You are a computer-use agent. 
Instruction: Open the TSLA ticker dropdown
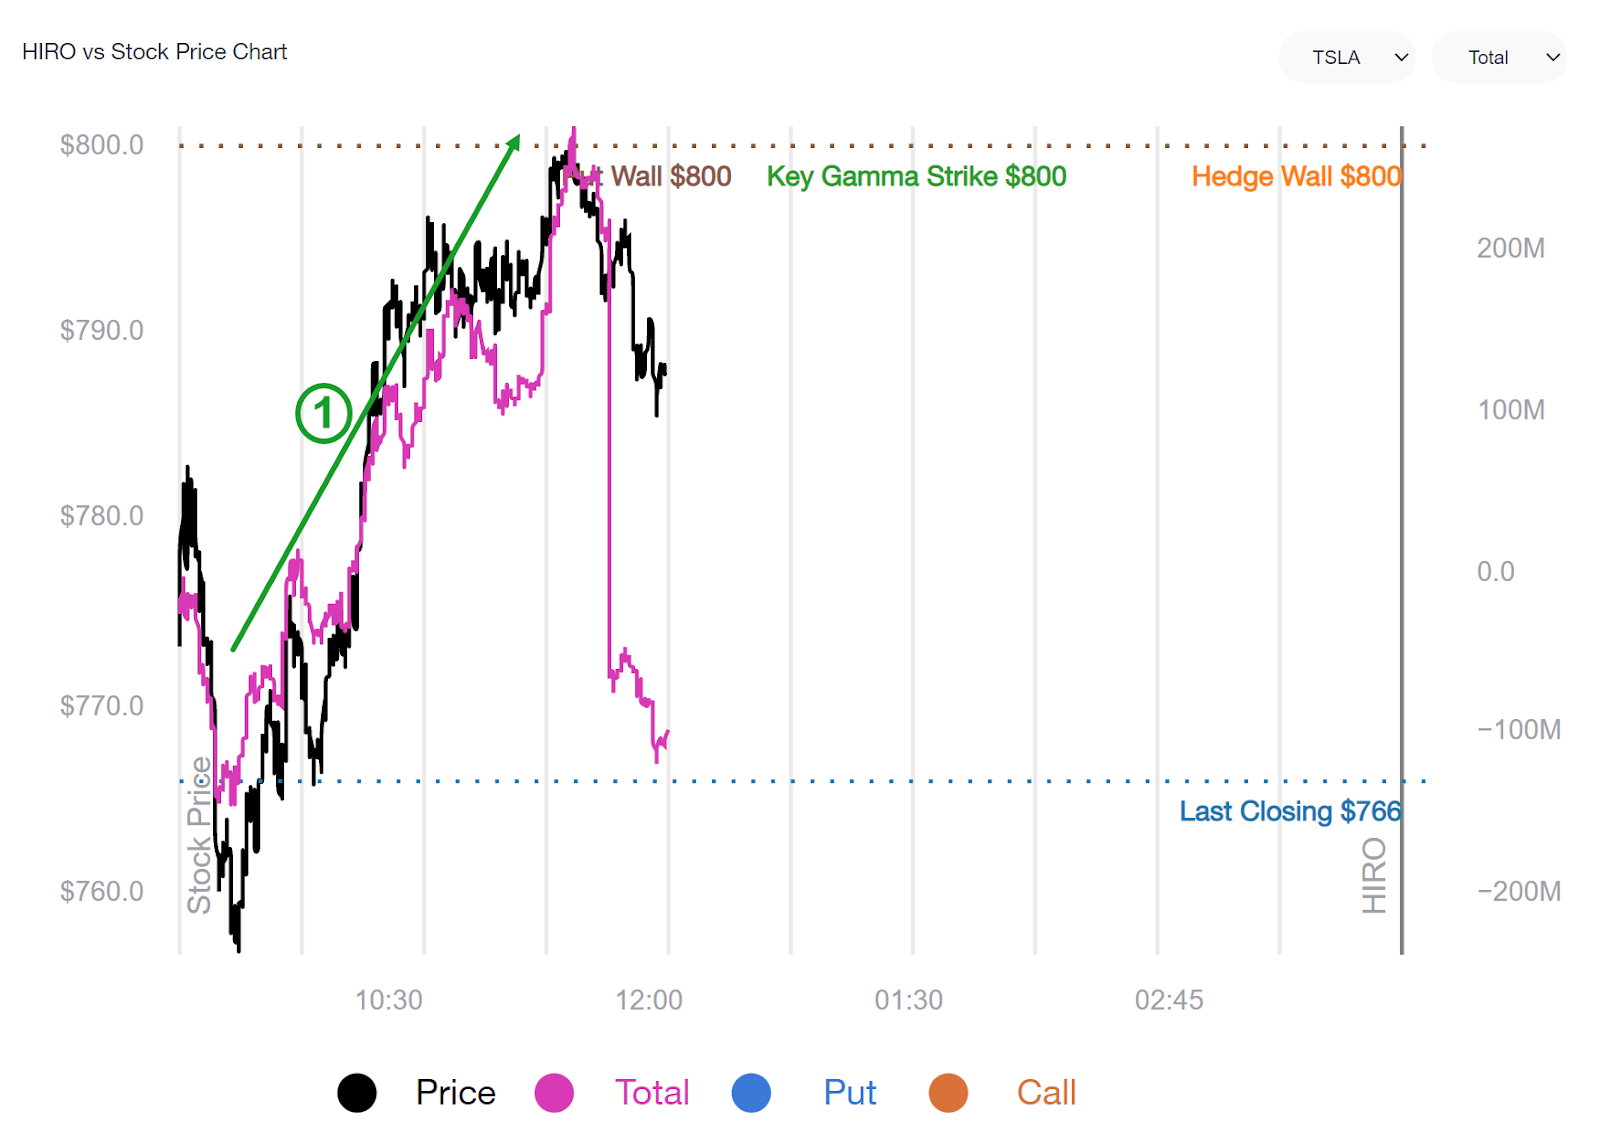[x=1346, y=57]
